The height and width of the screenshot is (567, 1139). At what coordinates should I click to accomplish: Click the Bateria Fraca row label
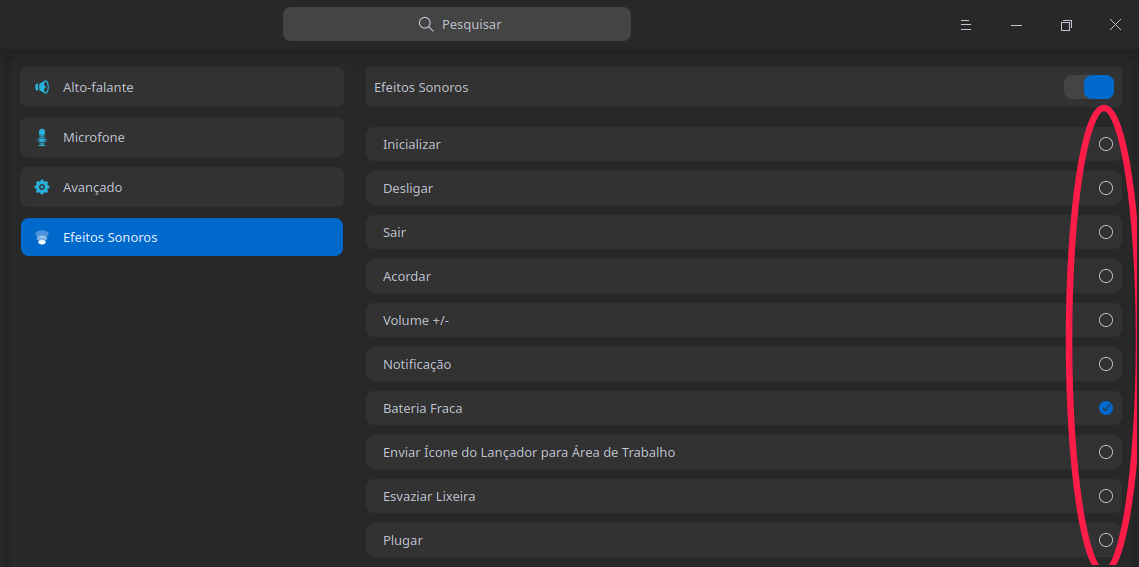coord(422,409)
